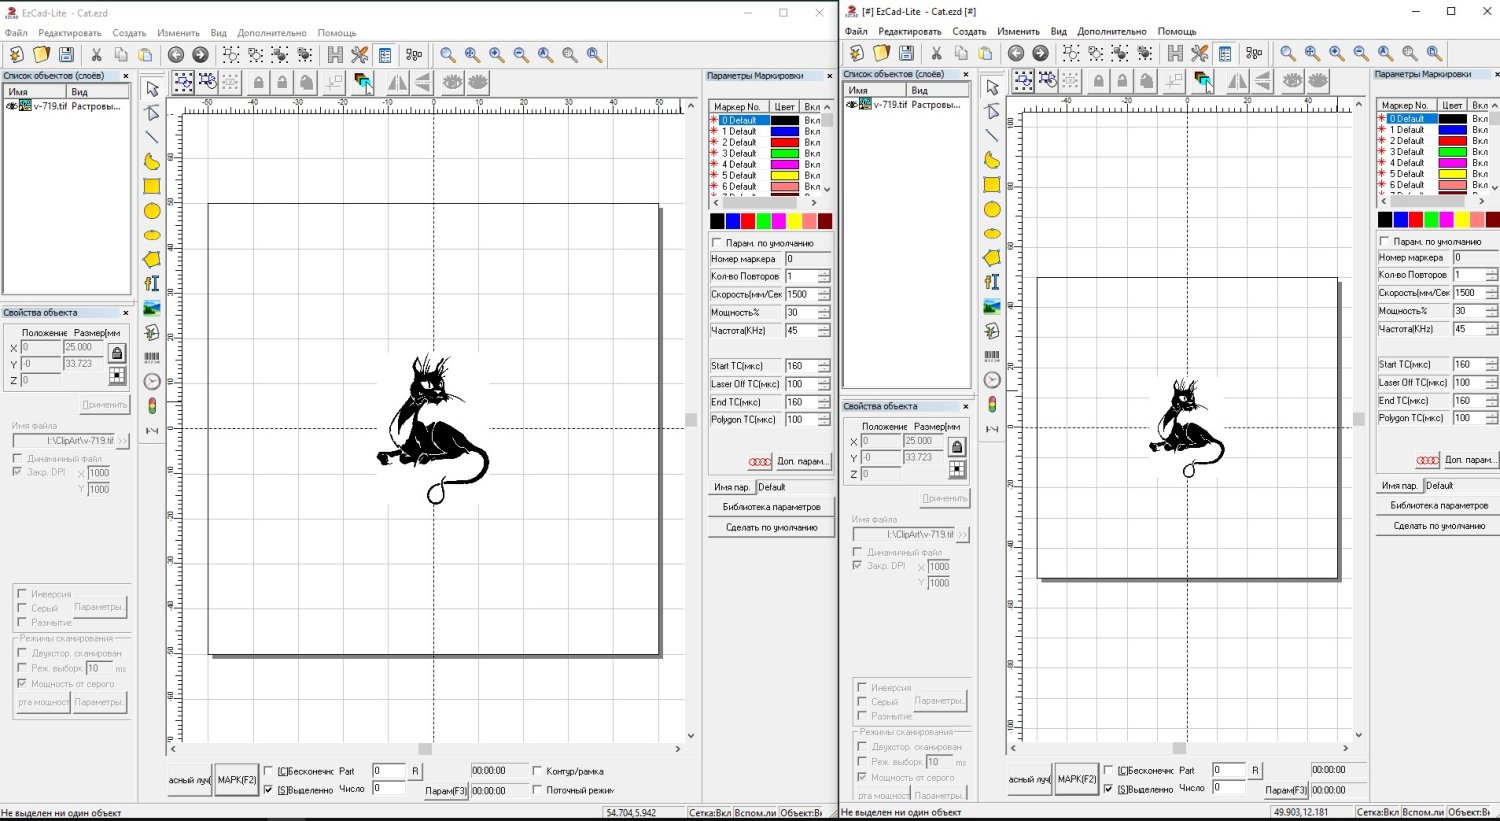Select the Bitmap image tool in left window
Viewport: 1500px width, 821px height.
tap(152, 308)
